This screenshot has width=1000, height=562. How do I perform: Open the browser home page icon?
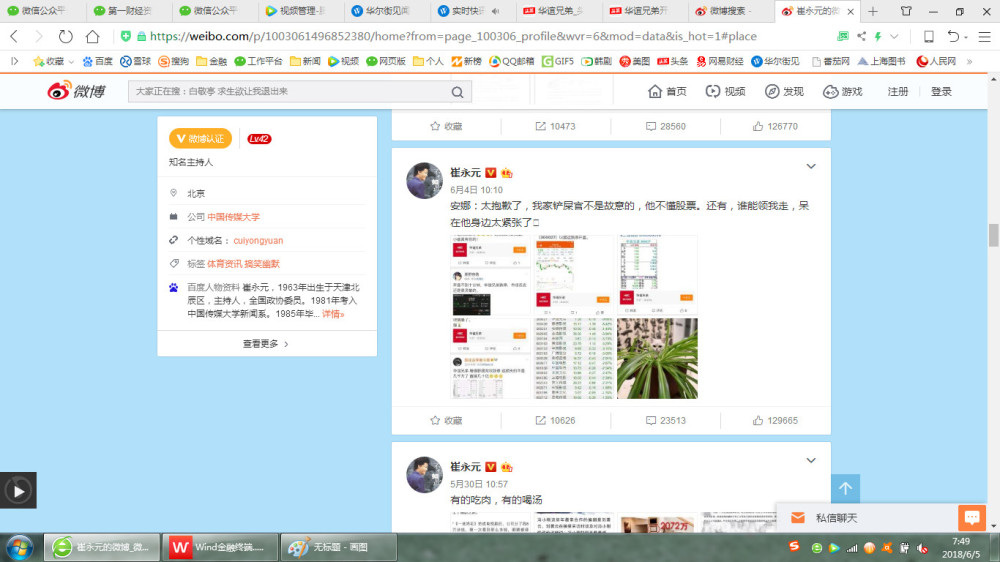click(92, 36)
